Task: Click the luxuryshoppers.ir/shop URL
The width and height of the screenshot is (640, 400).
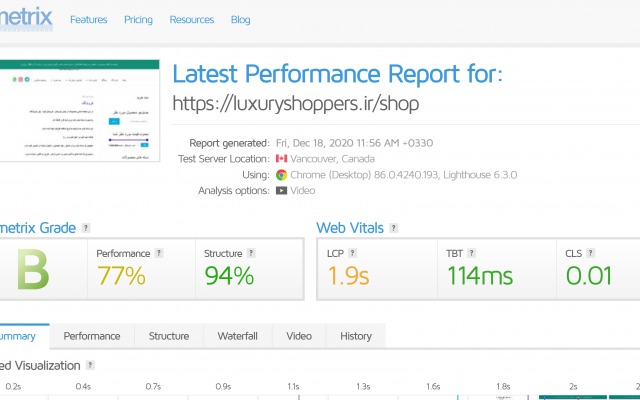Action: tap(296, 103)
